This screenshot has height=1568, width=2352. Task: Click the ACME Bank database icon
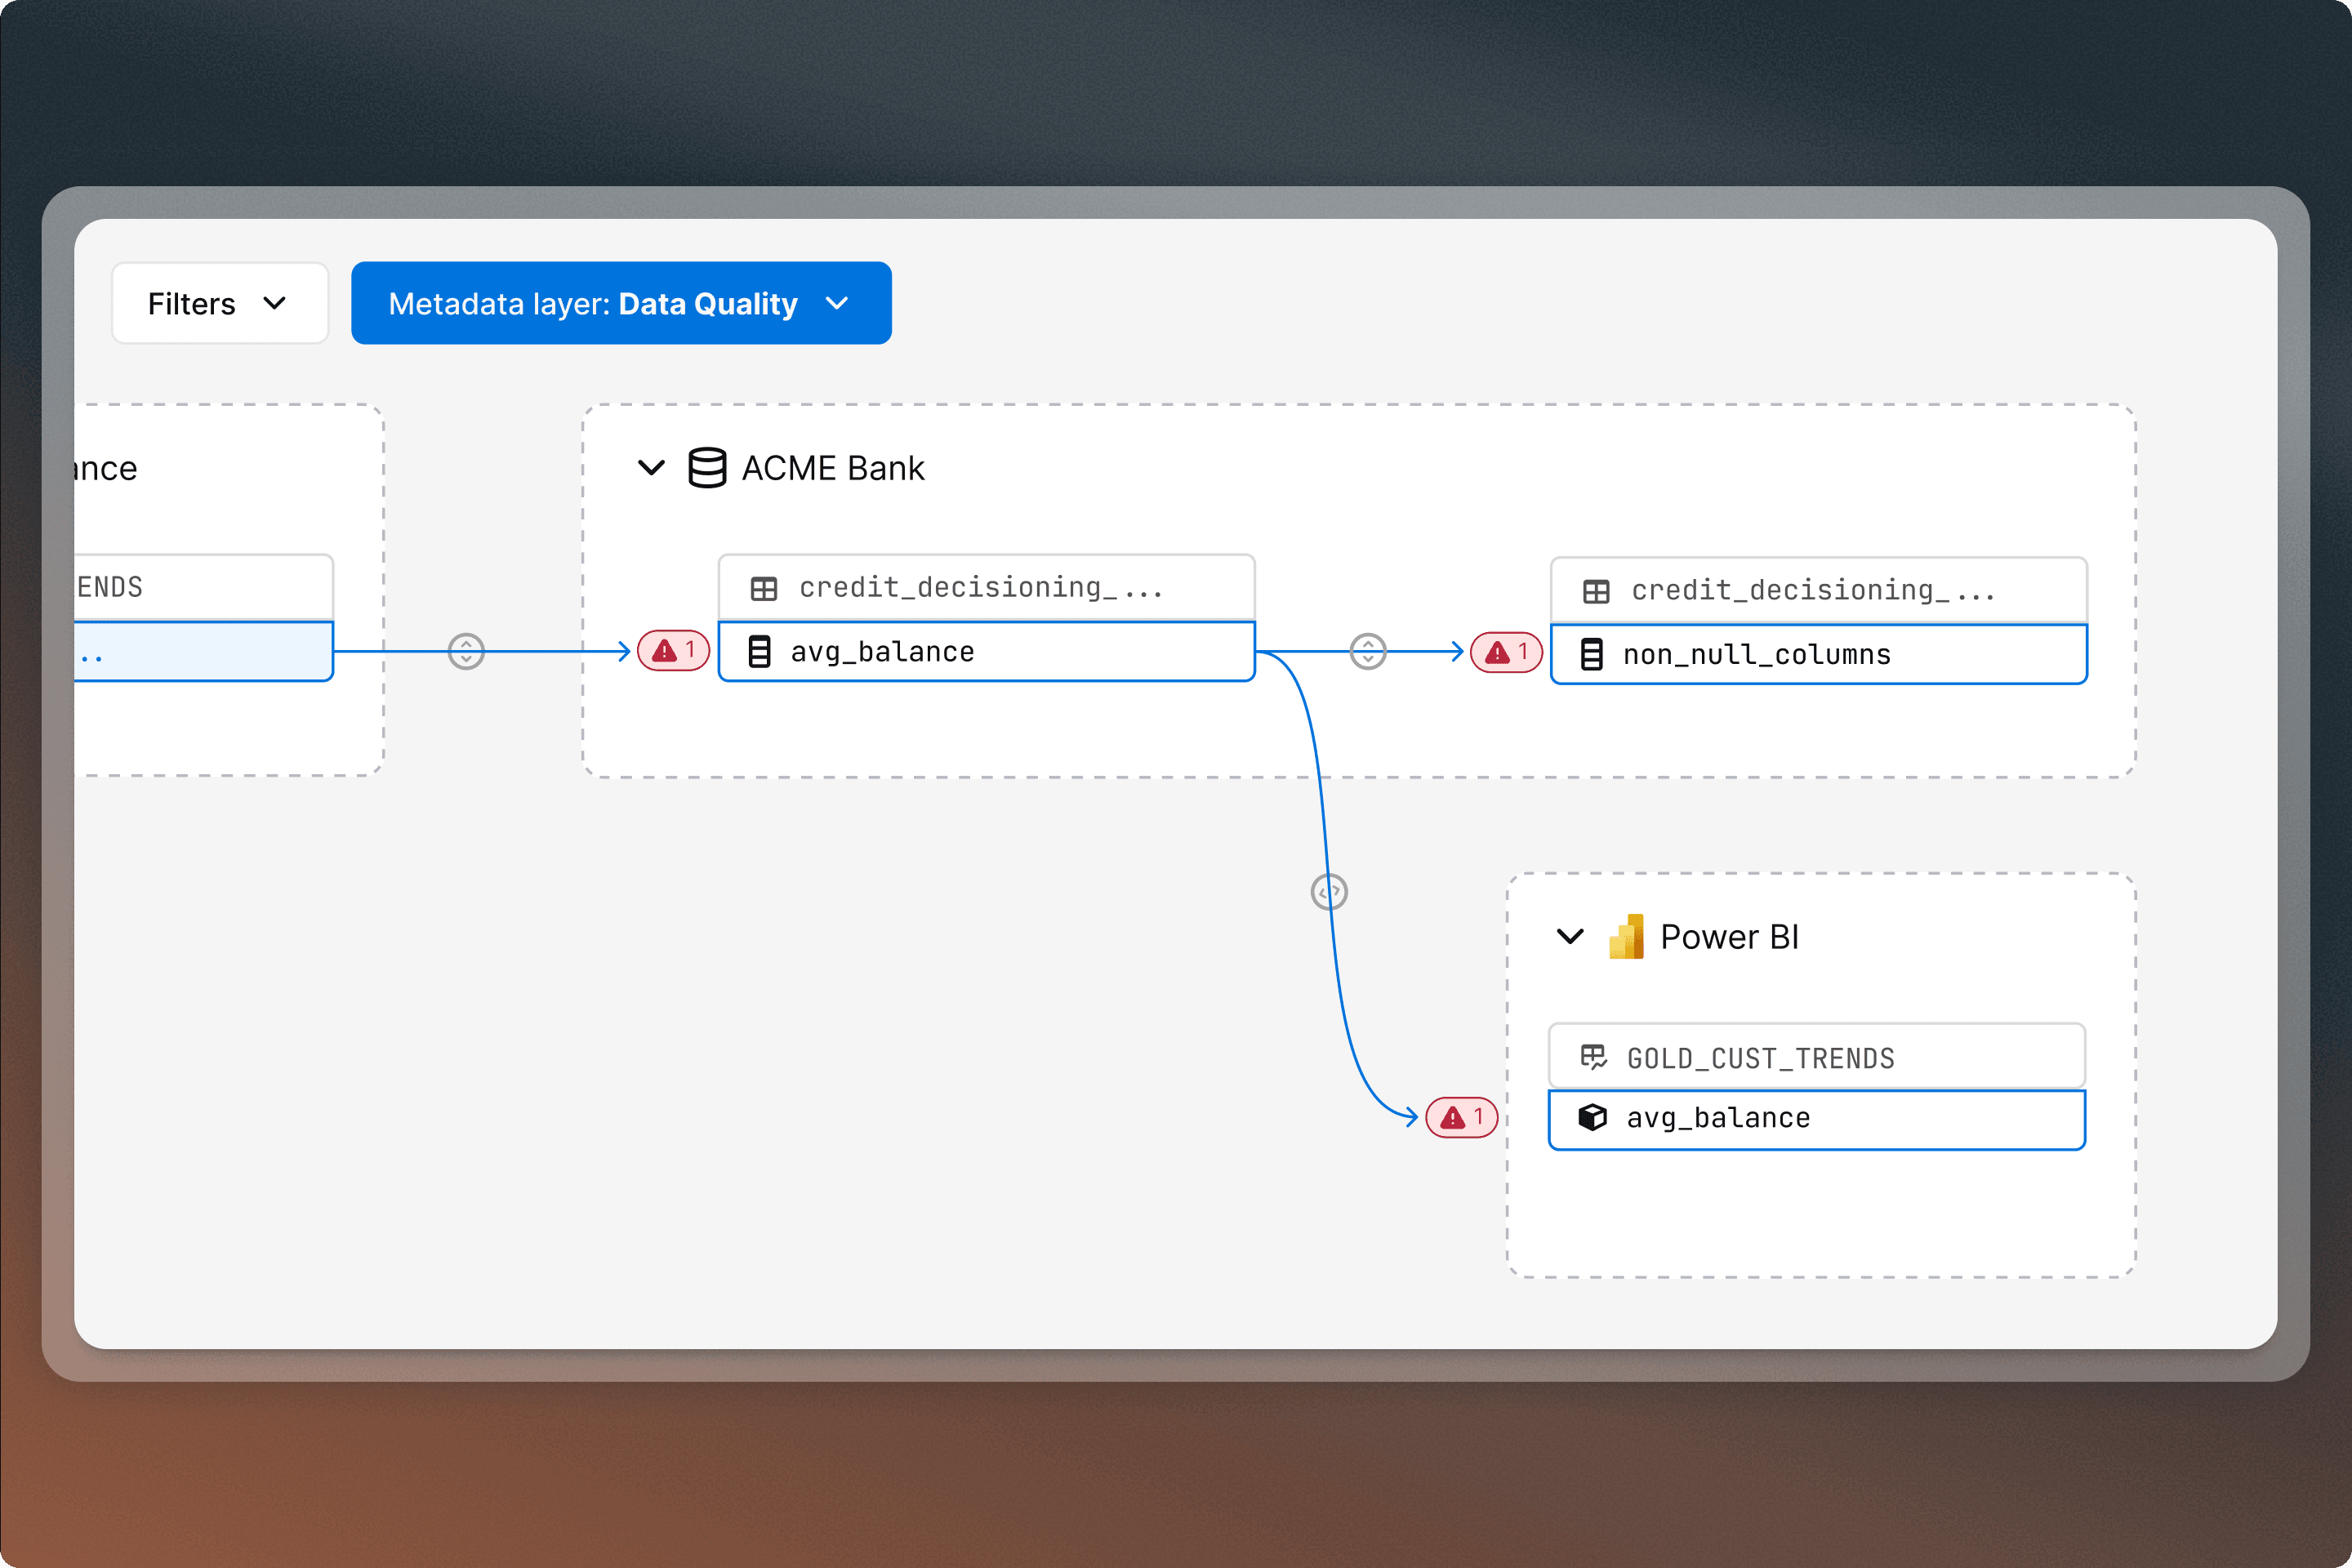pyautogui.click(x=707, y=468)
